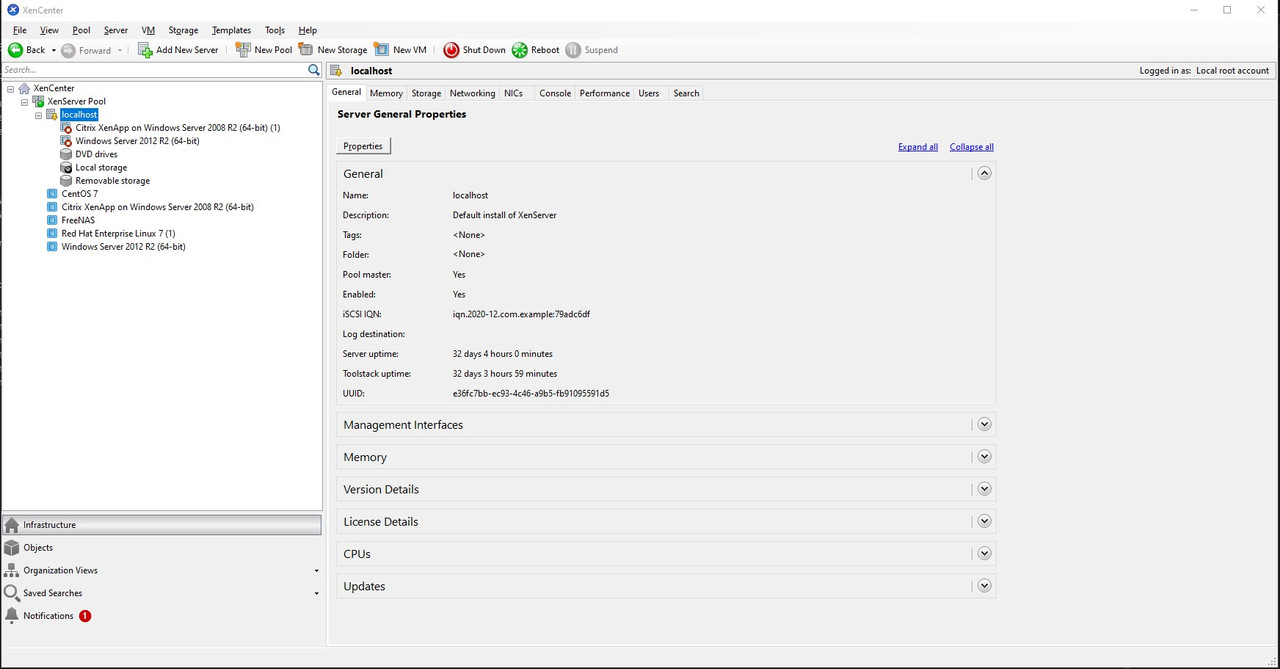Click the Local storage icon
Screen dimensions: 1280x669
tap(66, 167)
